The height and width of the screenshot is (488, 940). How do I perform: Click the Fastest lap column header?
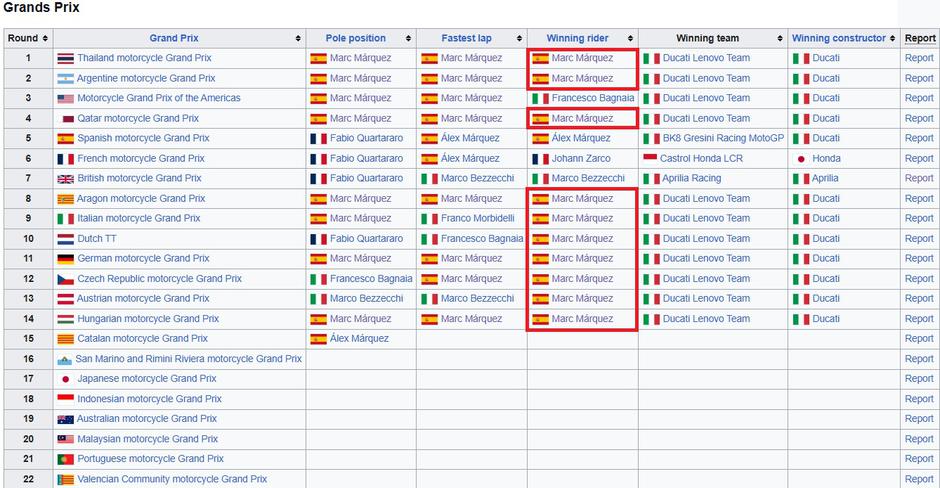tap(466, 38)
